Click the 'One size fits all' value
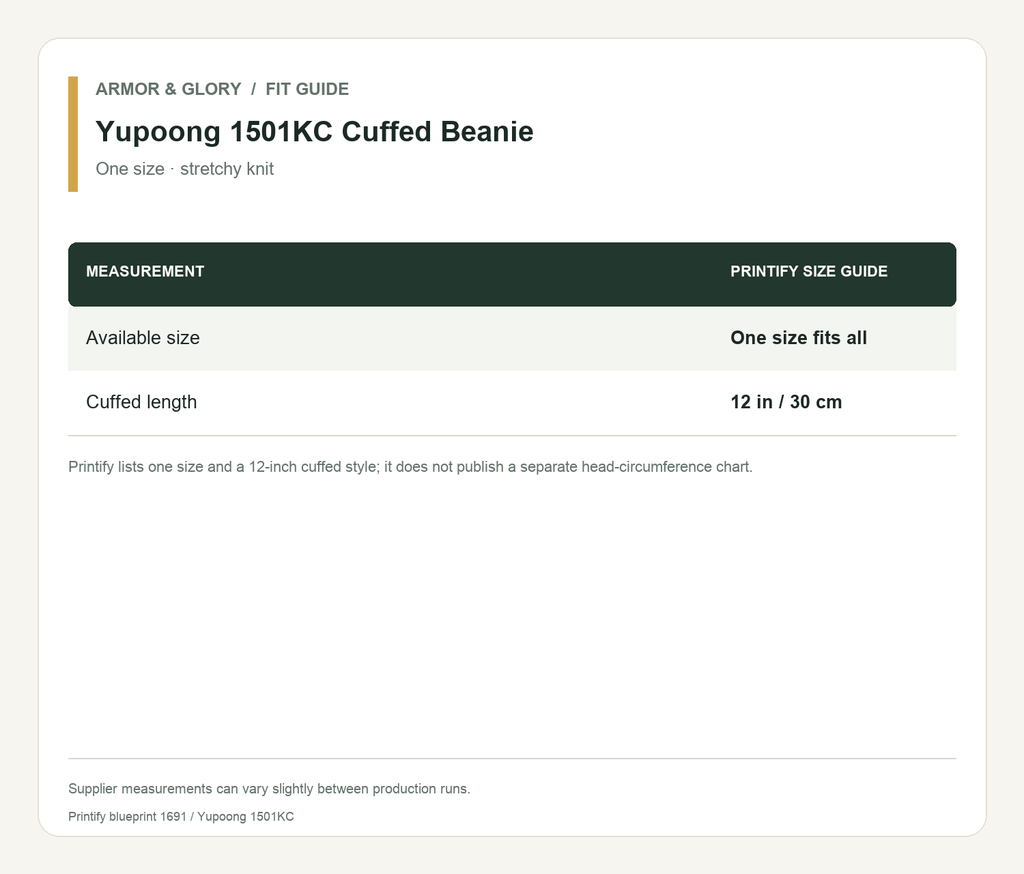The width and height of the screenshot is (1024, 874). tap(798, 338)
